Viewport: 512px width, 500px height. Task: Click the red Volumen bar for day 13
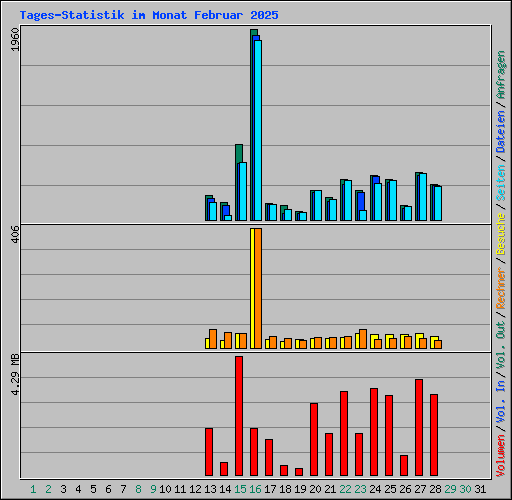(209, 452)
